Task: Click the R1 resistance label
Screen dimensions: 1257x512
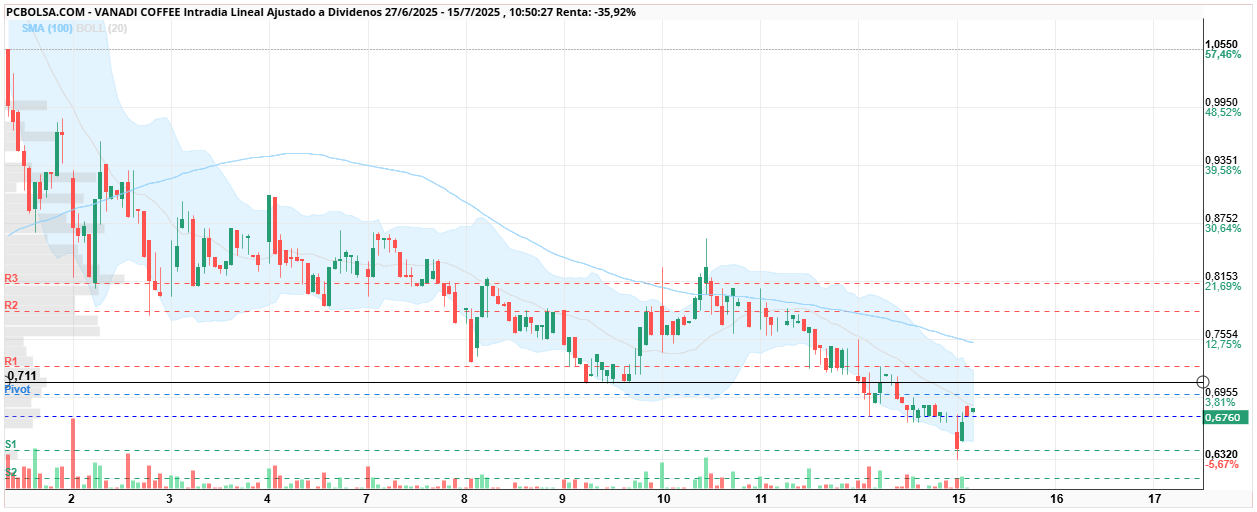Action: pyautogui.click(x=12, y=361)
